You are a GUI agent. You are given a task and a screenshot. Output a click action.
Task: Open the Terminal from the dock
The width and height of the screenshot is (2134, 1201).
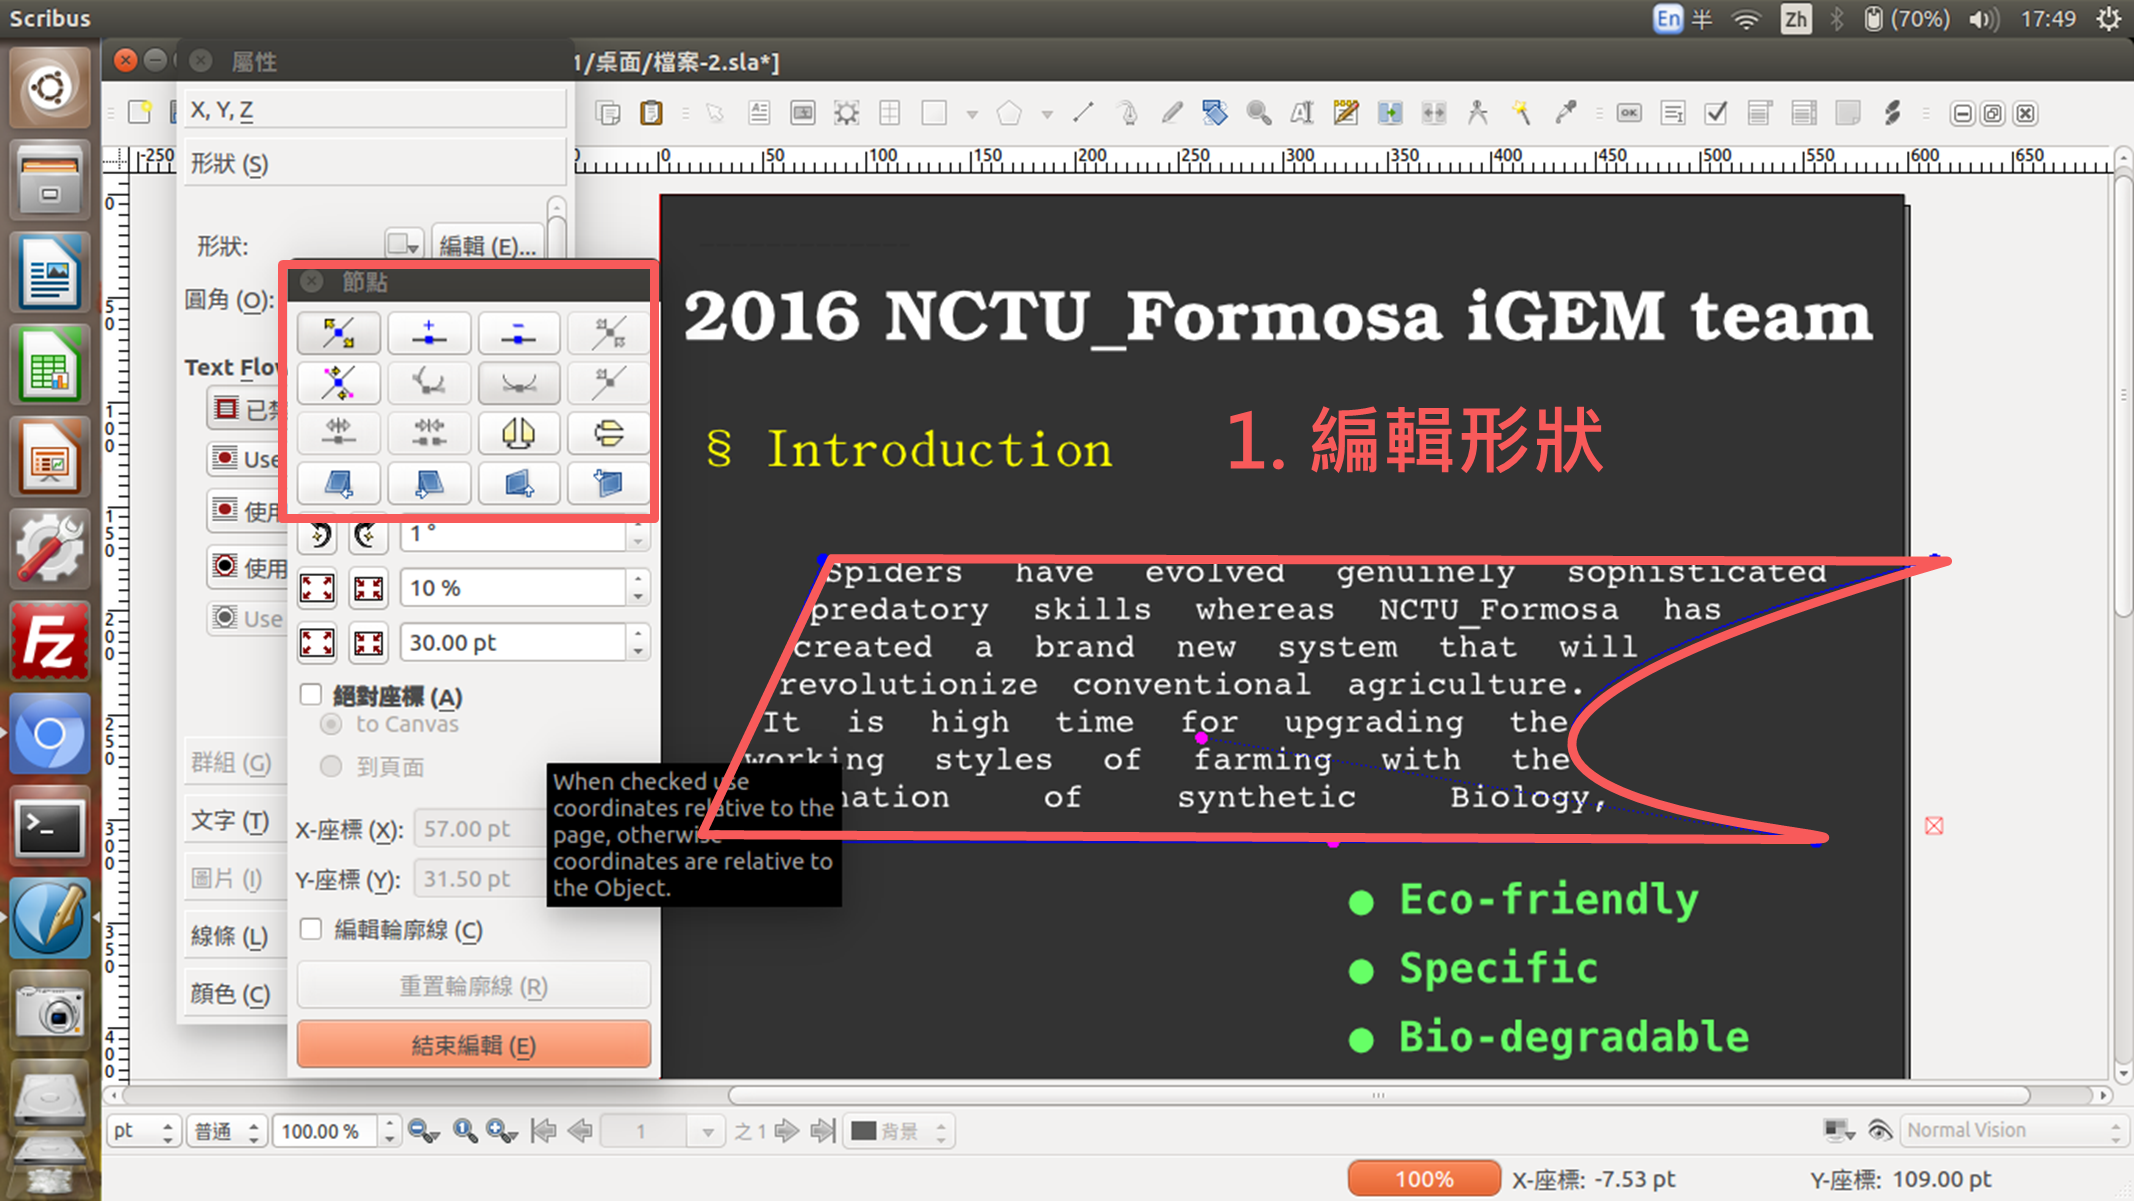49,827
